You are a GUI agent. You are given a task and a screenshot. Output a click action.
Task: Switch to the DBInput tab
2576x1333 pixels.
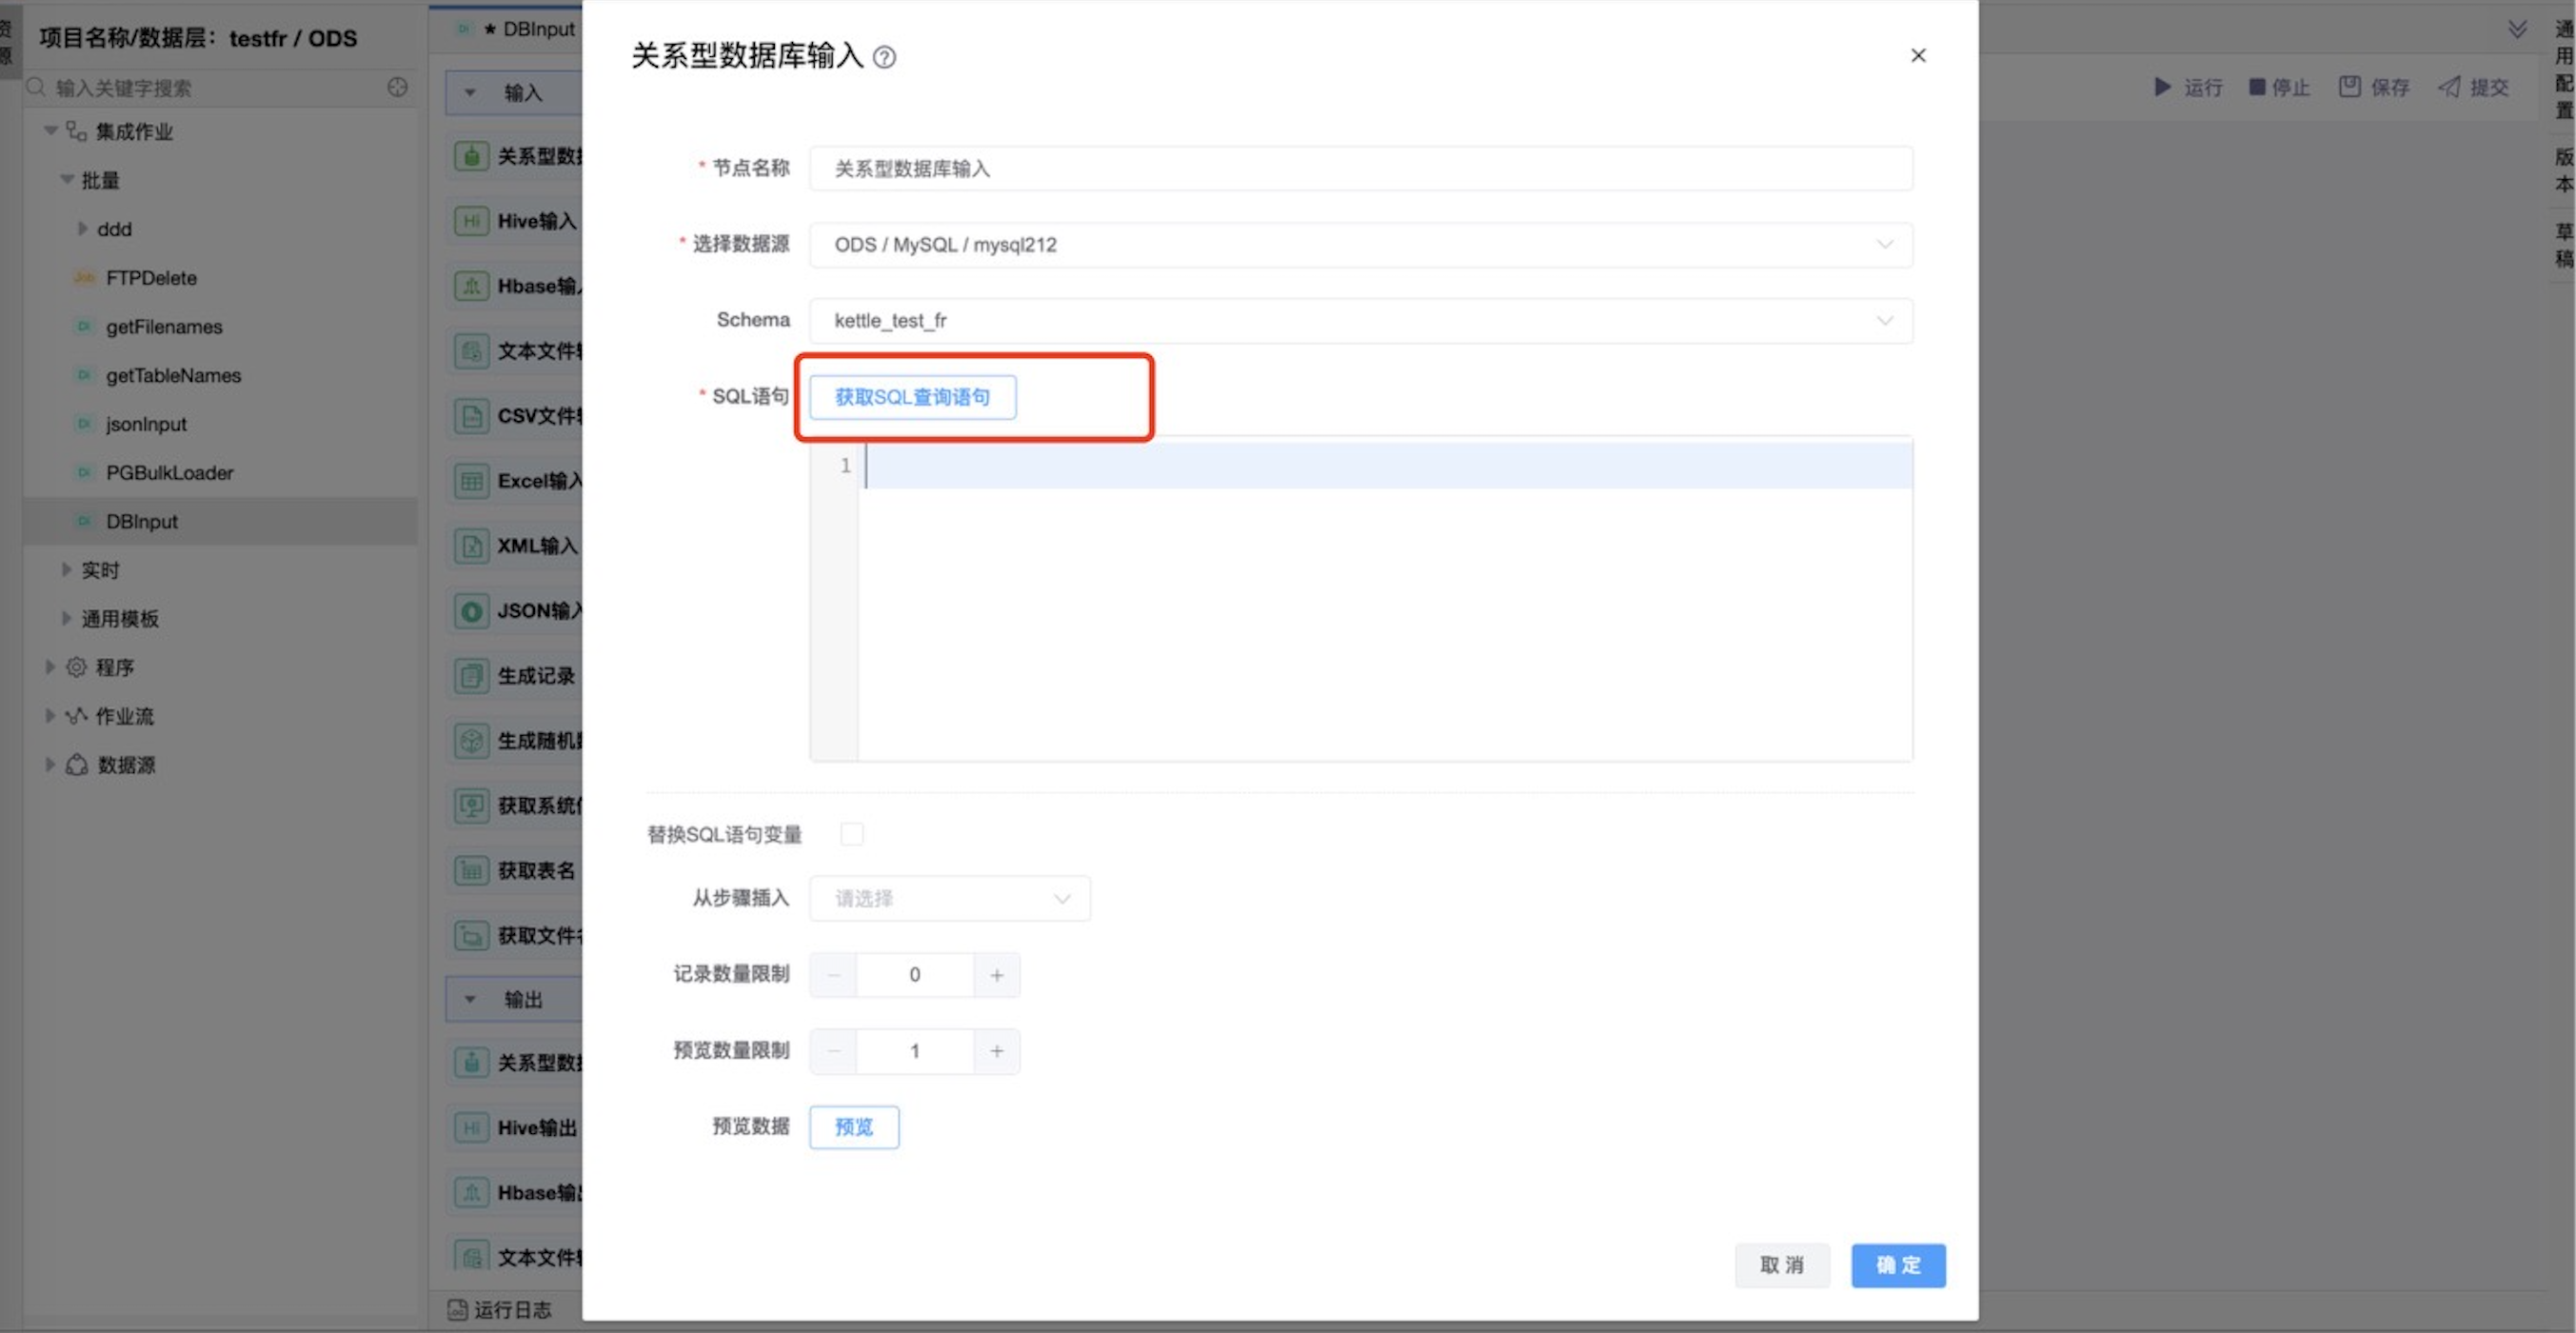click(528, 29)
